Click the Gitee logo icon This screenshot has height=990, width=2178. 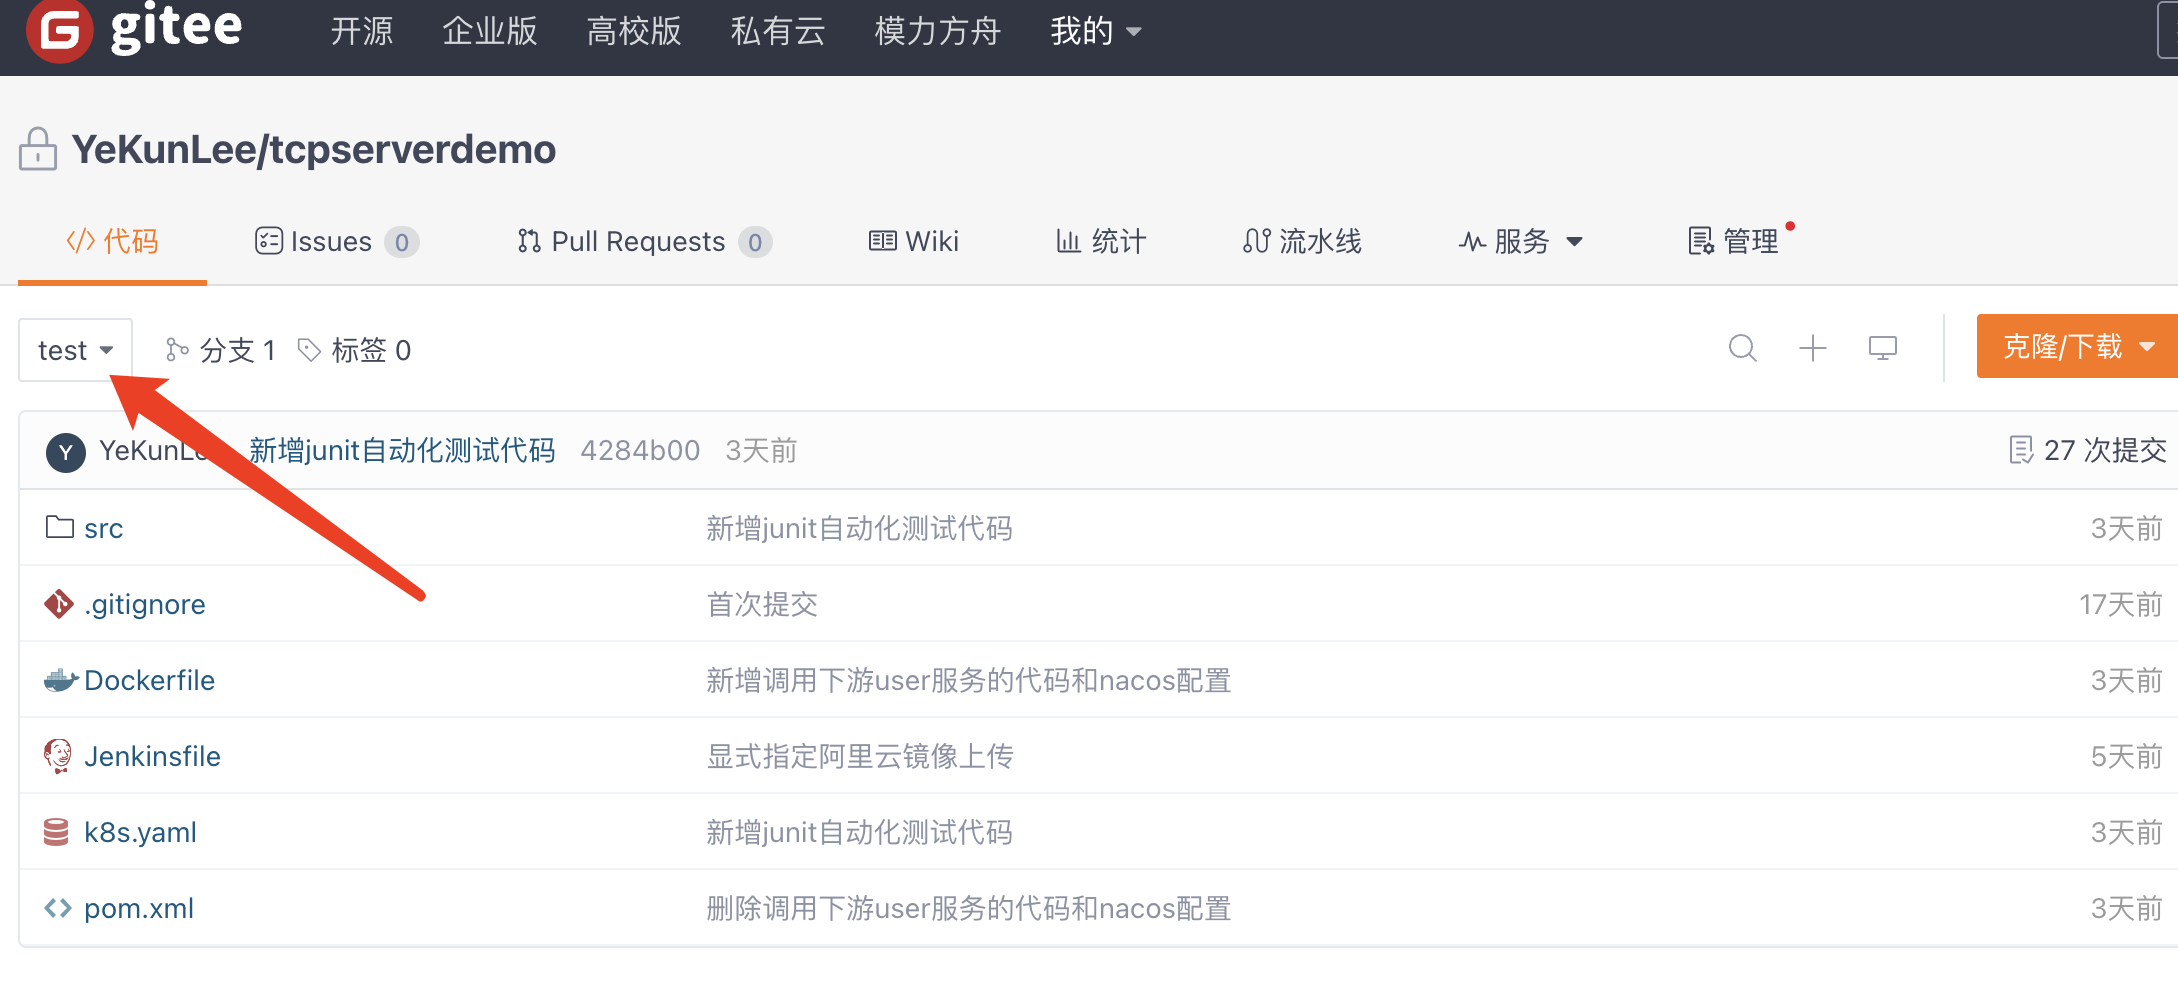60,30
